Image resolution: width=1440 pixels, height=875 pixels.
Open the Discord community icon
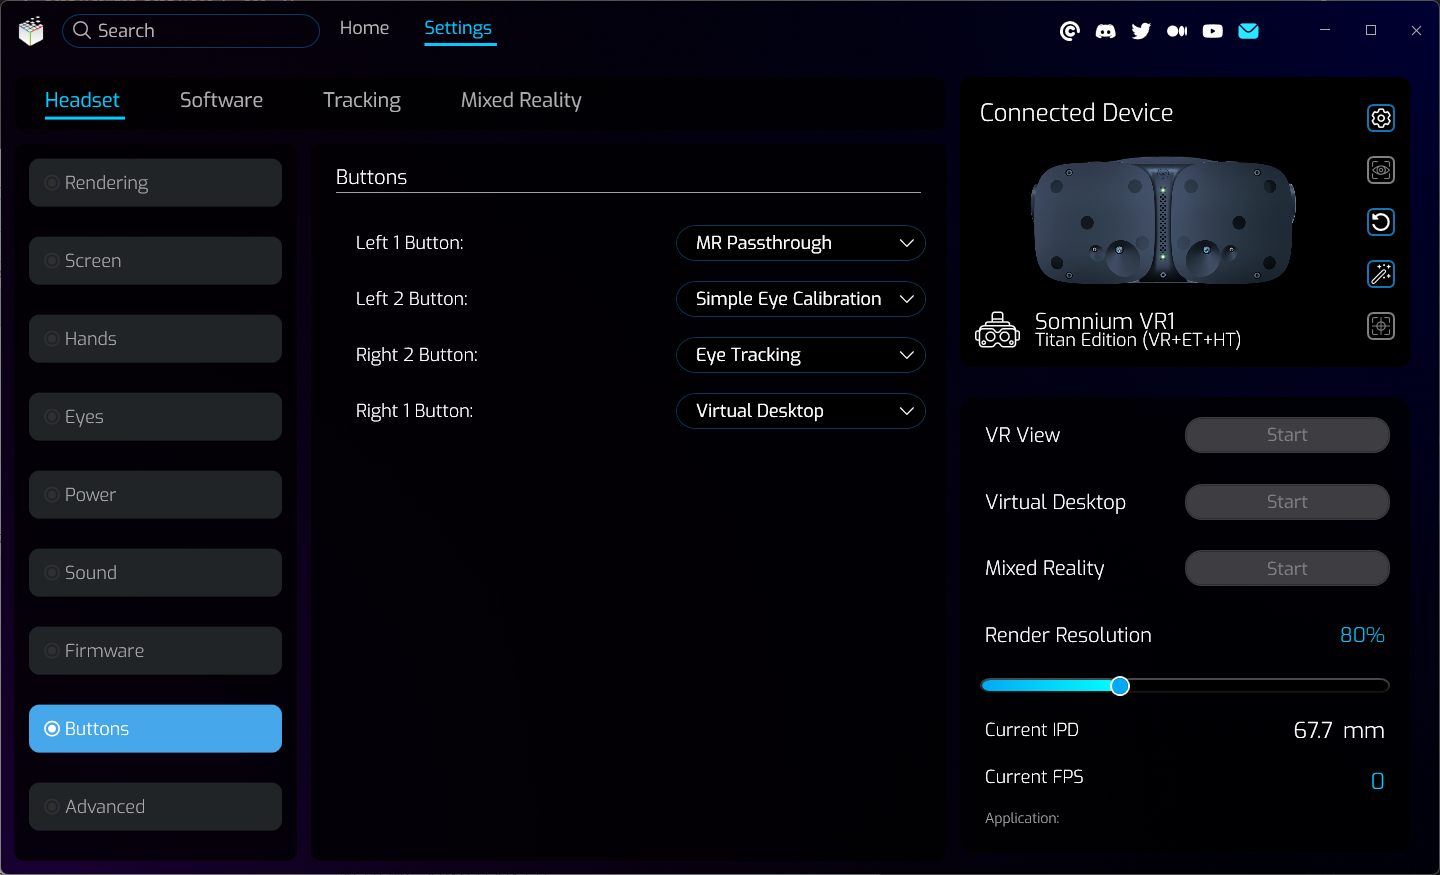tap(1105, 31)
